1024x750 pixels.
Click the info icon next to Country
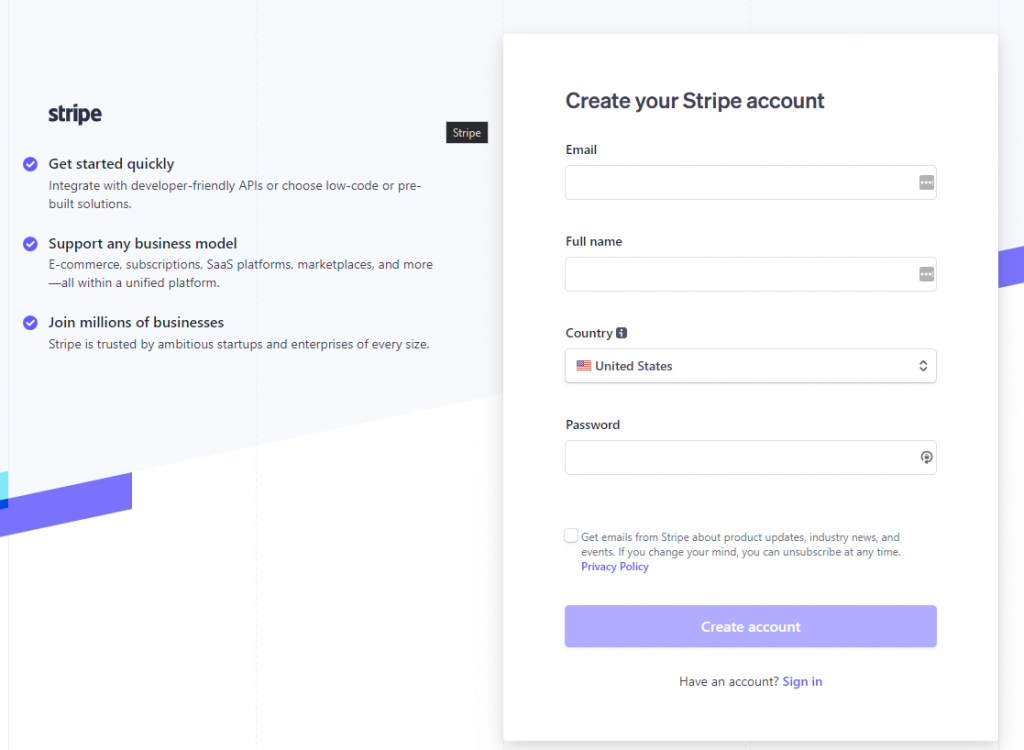(622, 333)
